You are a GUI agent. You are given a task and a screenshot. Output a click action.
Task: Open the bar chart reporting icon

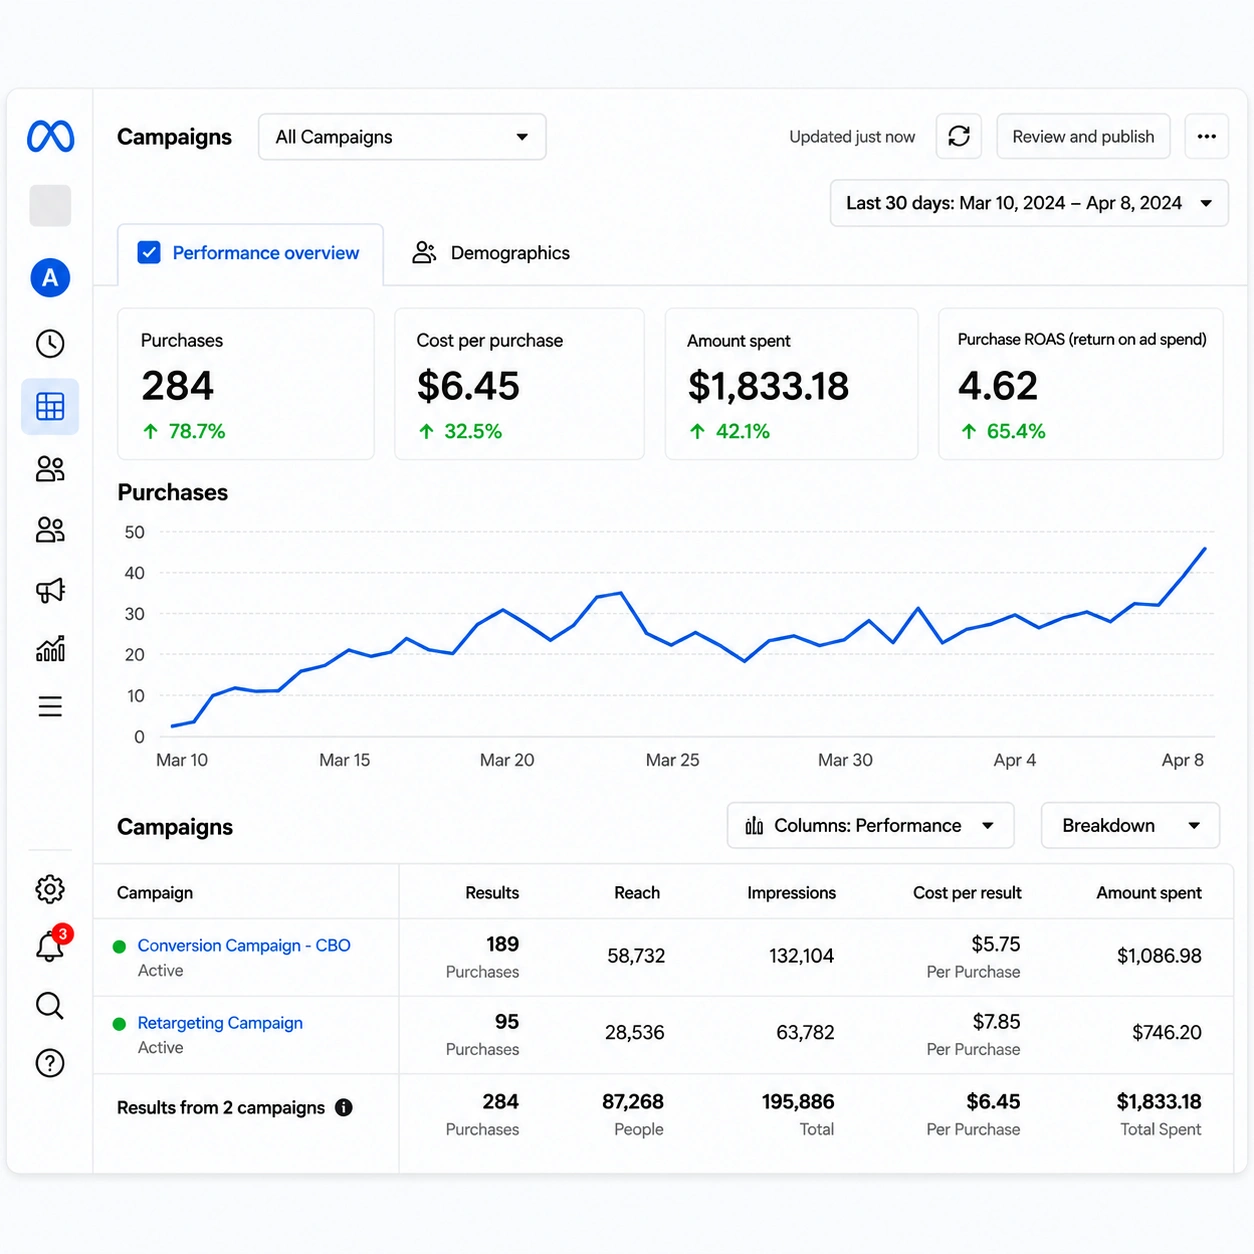coord(50,649)
